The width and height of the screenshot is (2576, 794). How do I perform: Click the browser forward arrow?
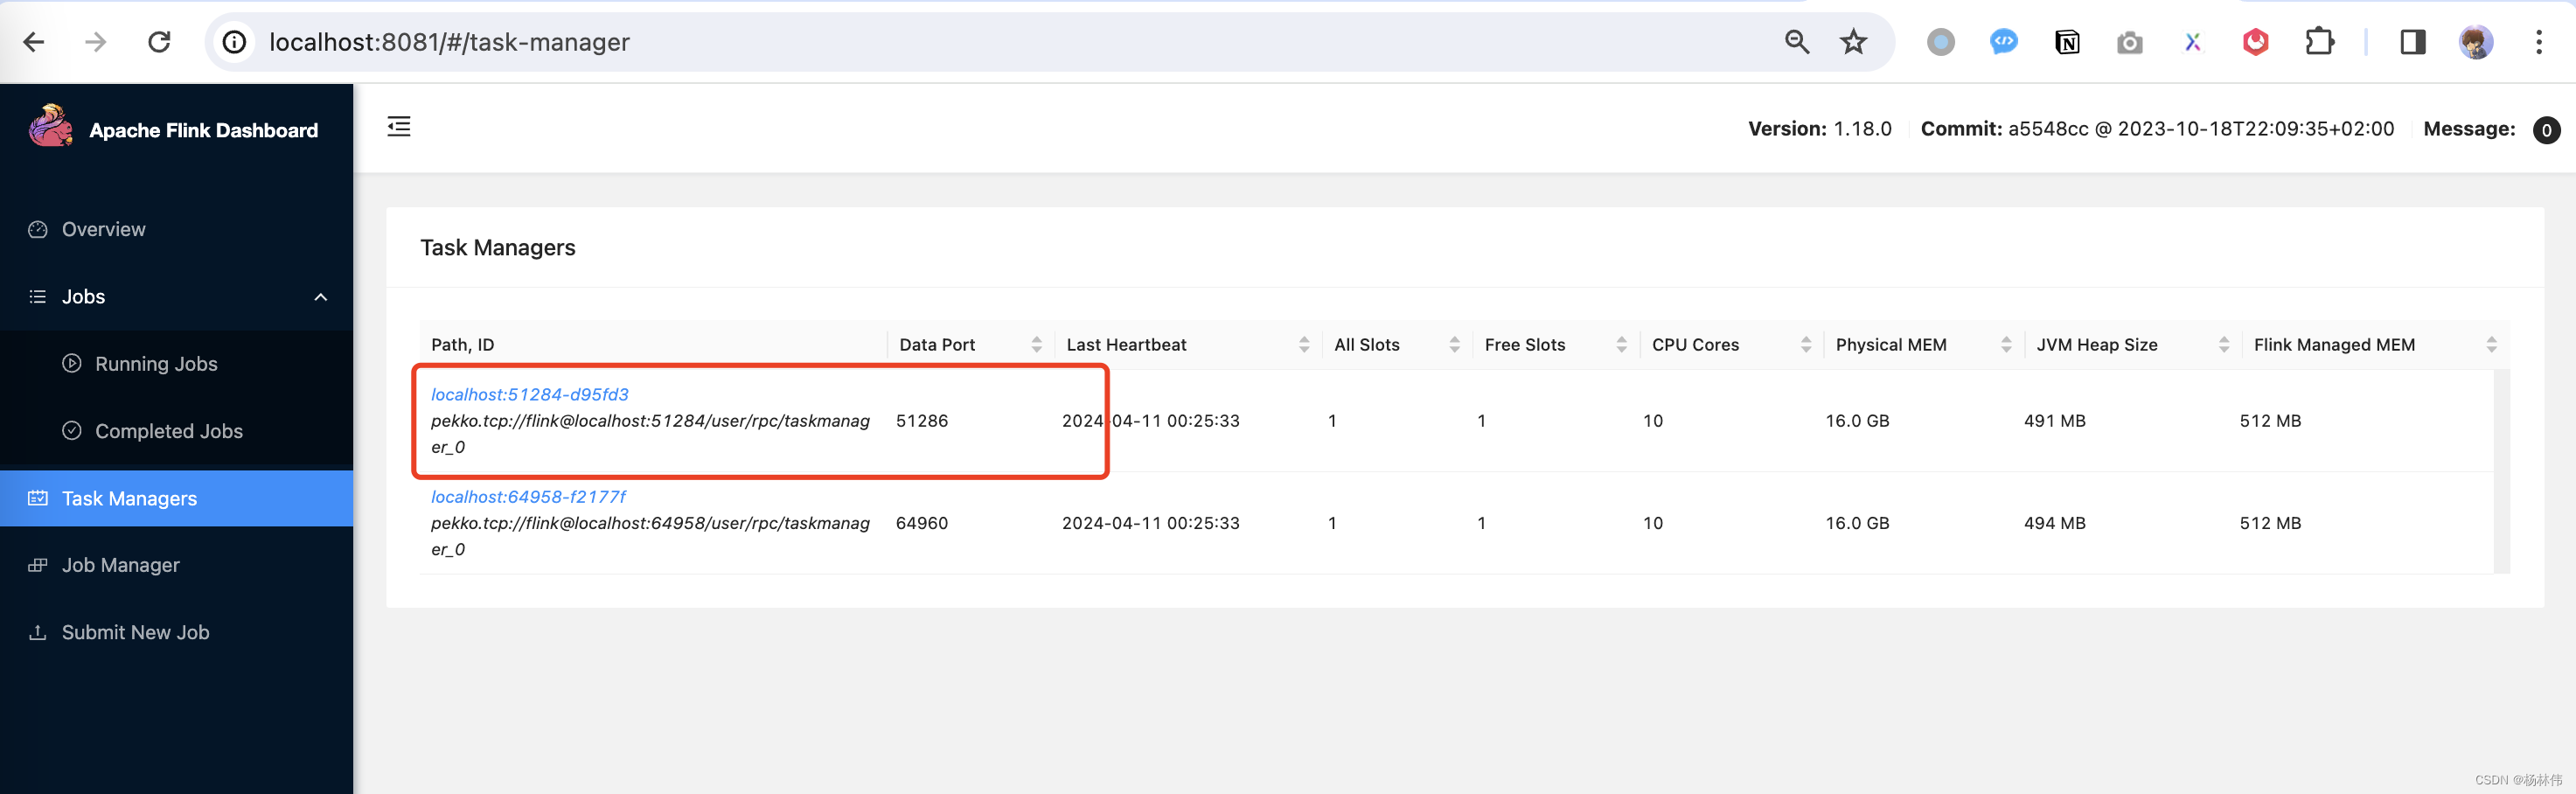[96, 42]
